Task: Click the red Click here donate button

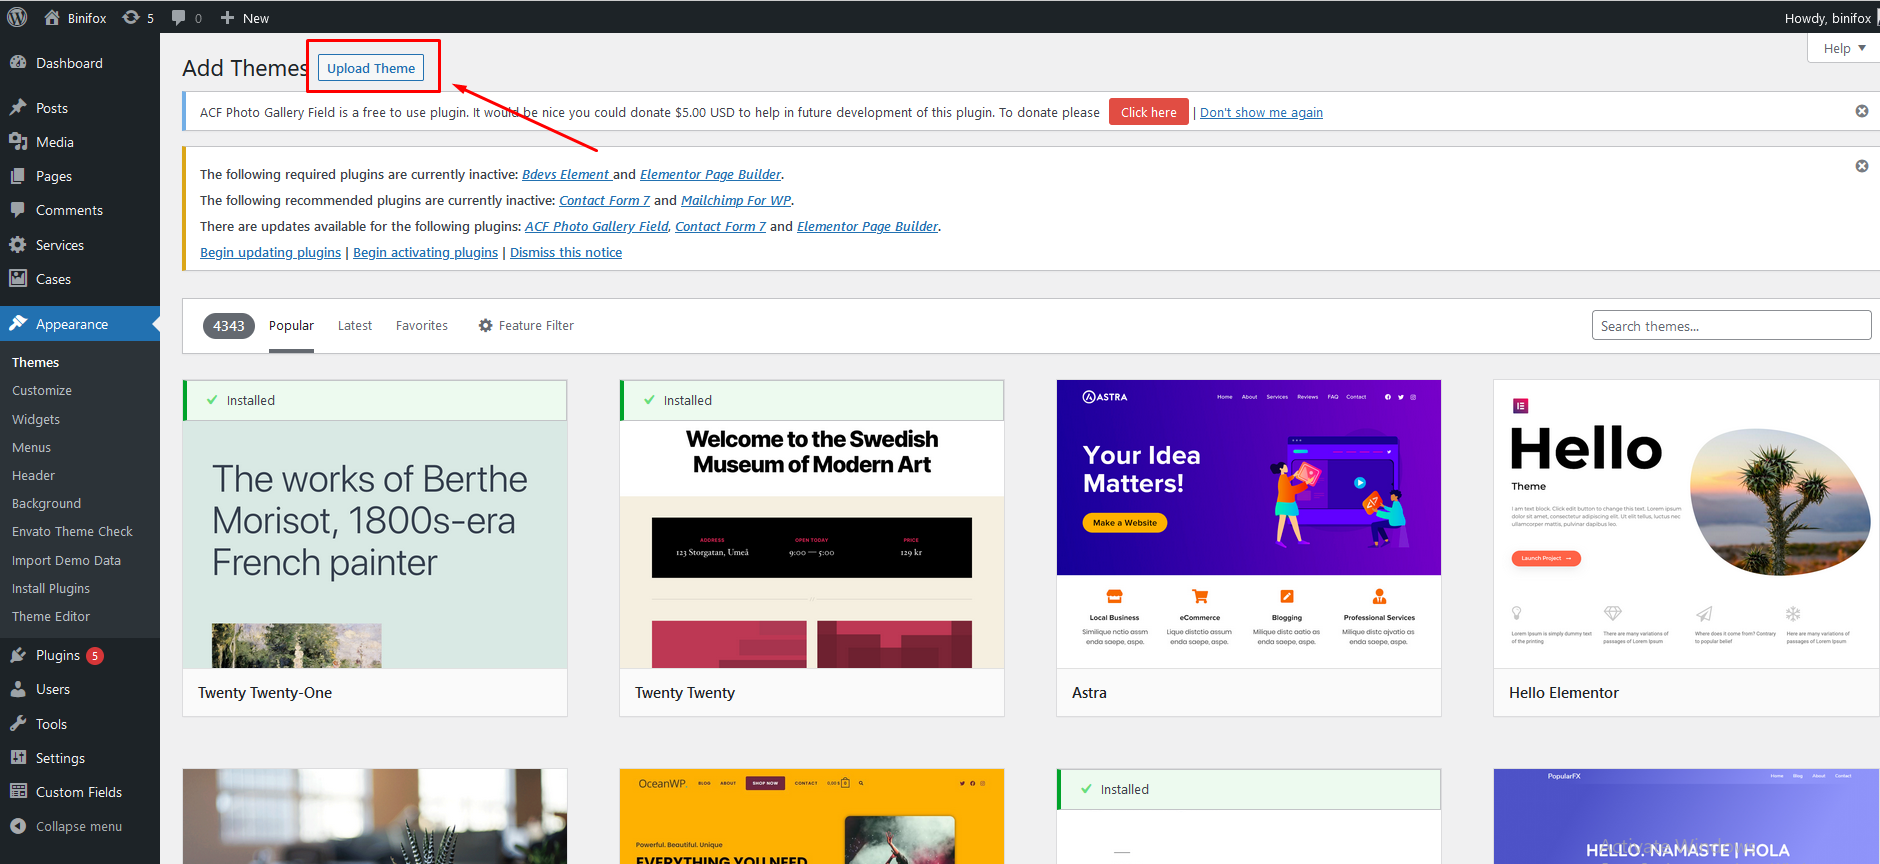Action: coord(1148,112)
